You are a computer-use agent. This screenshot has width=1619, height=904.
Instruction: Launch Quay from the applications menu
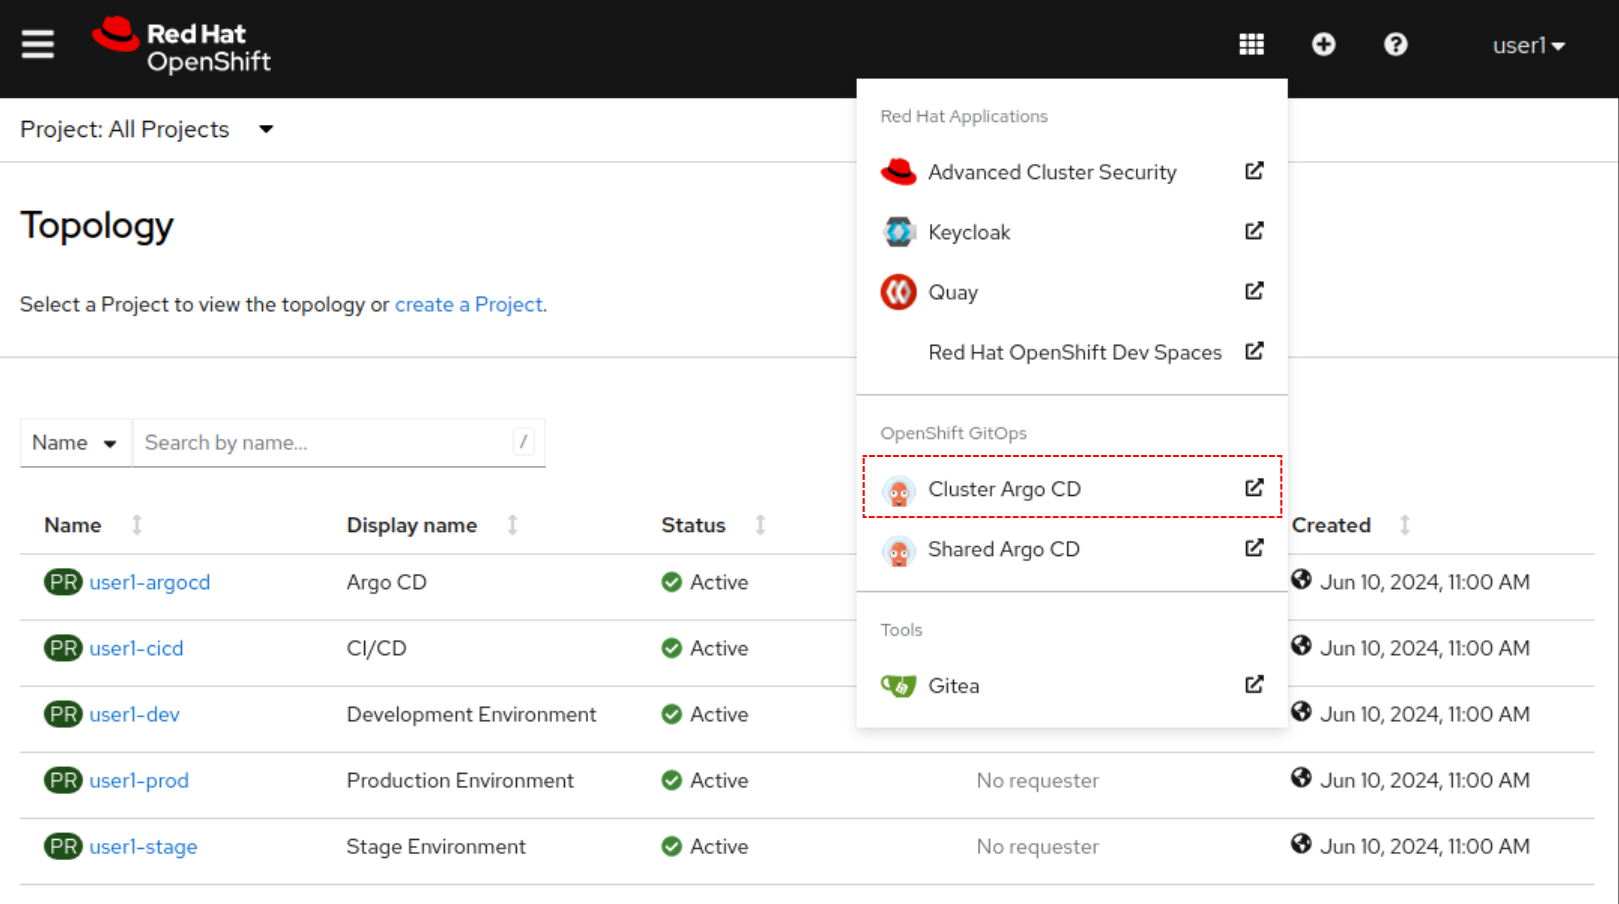[1072, 292]
